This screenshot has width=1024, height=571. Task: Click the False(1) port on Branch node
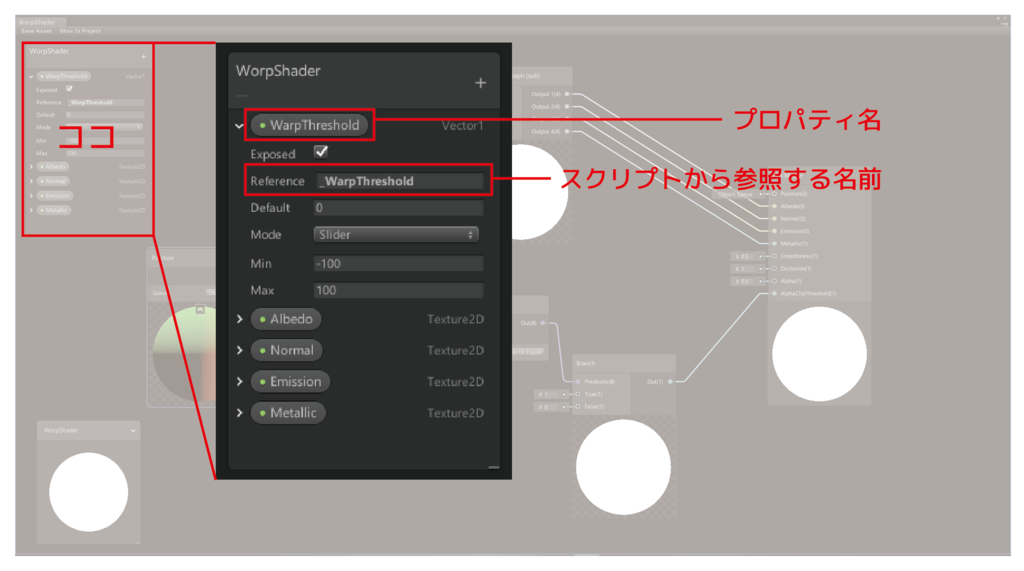point(577,406)
